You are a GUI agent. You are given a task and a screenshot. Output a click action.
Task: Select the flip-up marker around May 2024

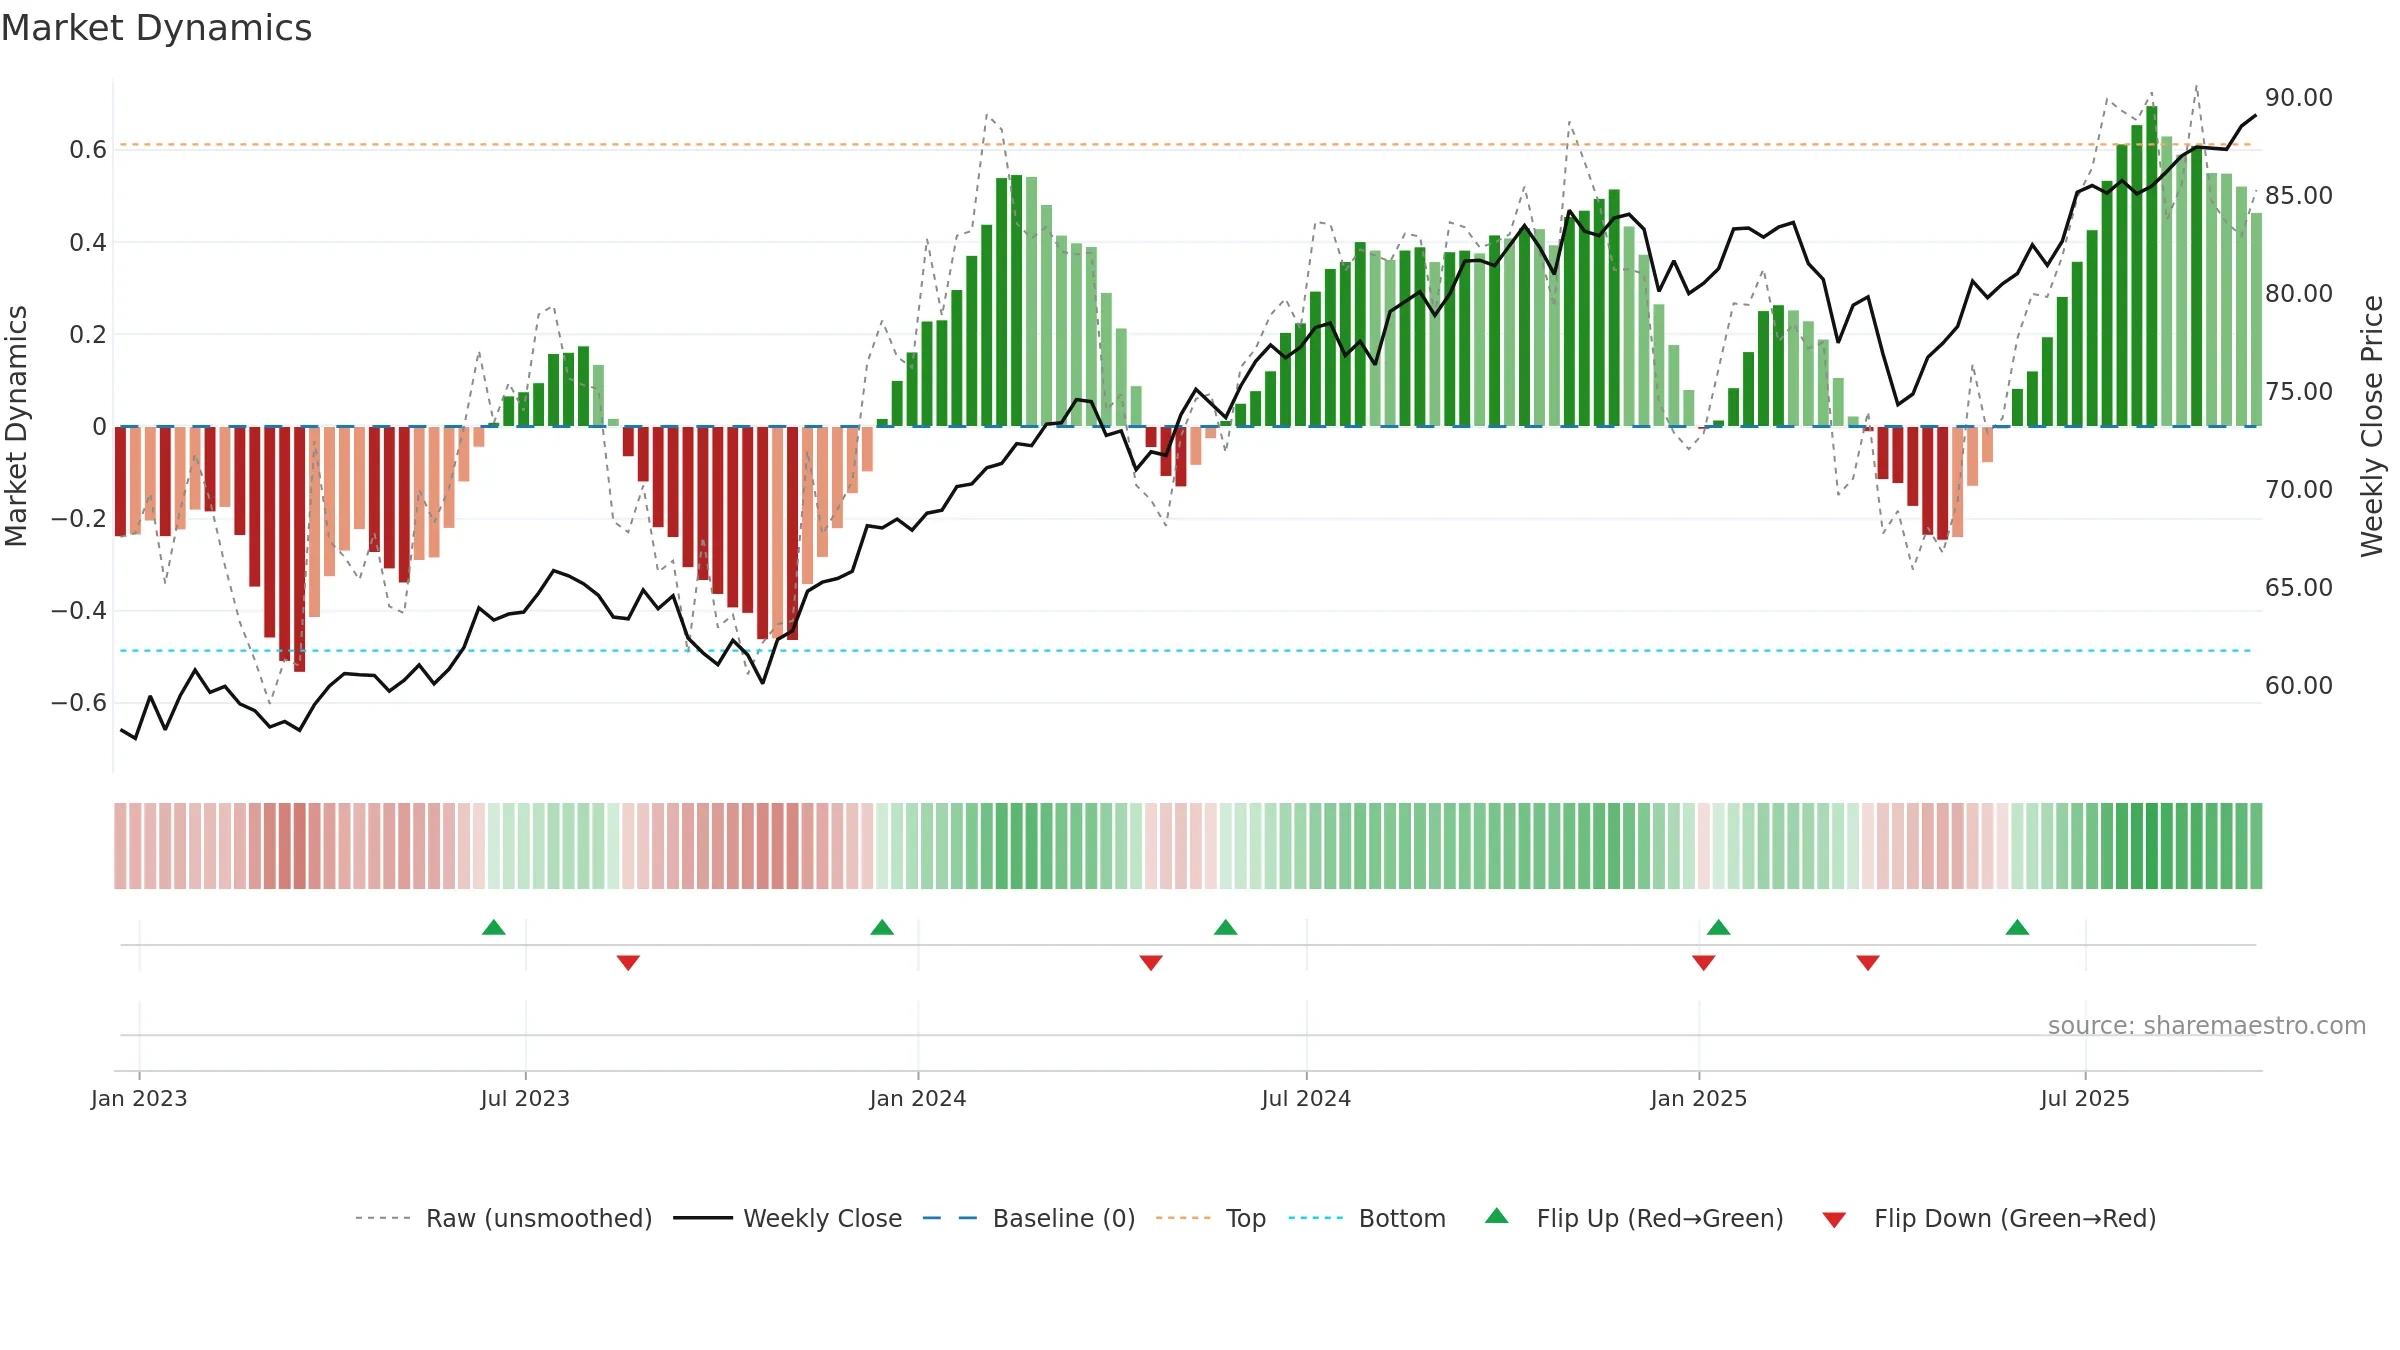[x=1226, y=927]
